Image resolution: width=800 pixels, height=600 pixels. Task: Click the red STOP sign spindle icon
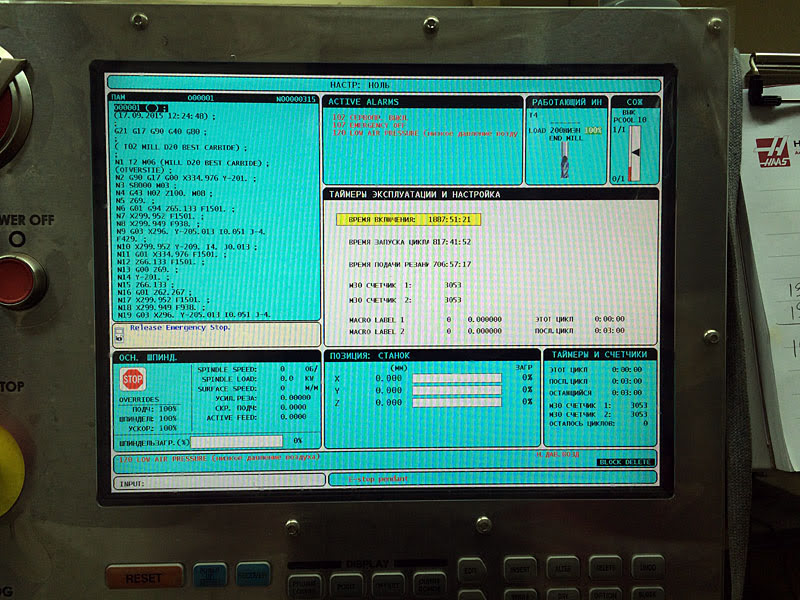tap(132, 380)
